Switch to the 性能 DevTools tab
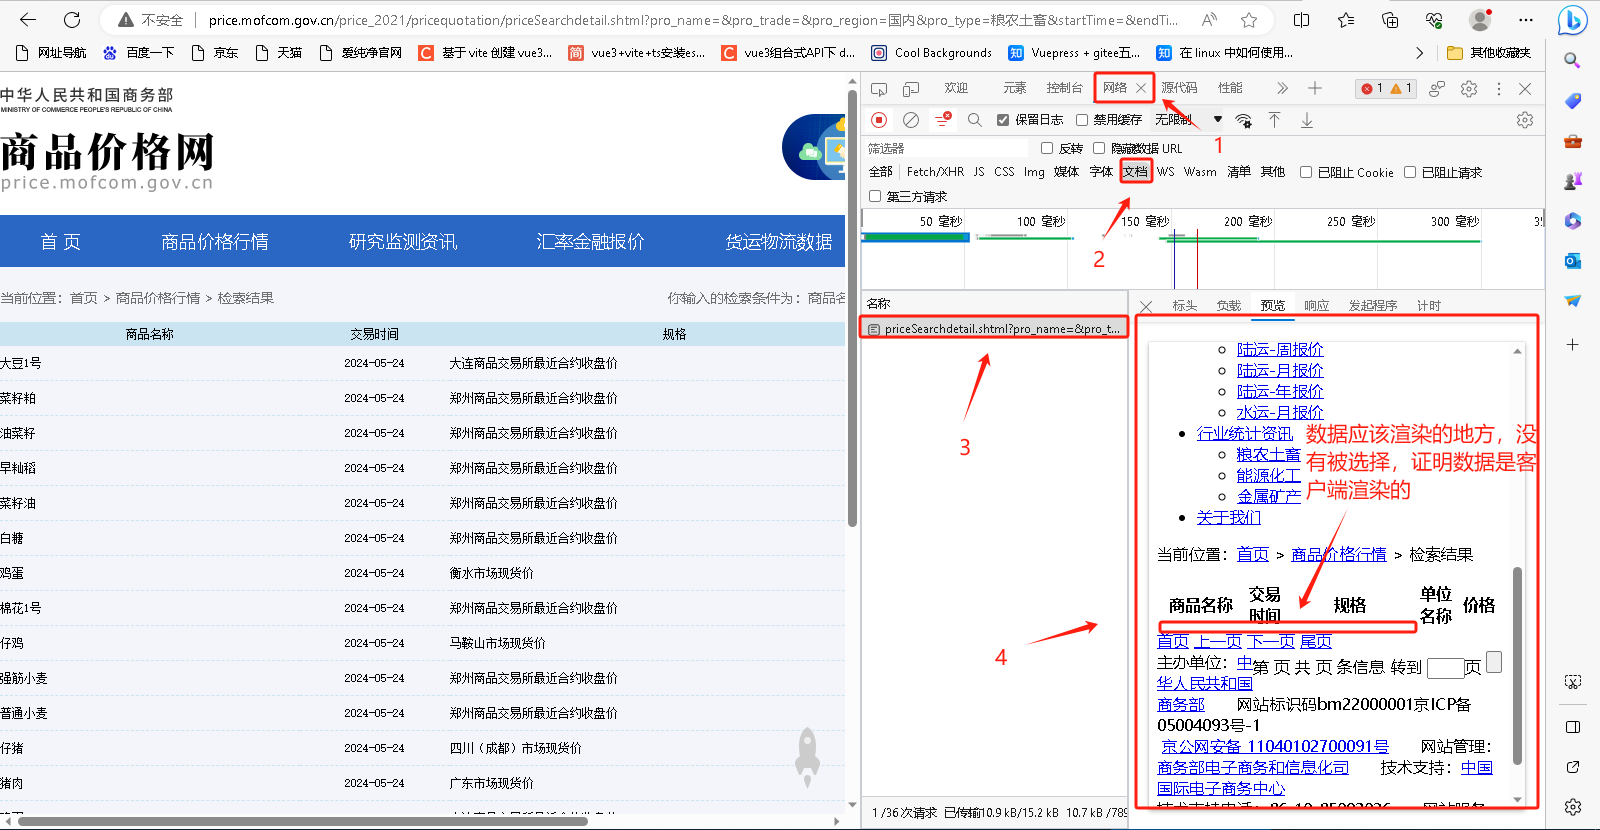This screenshot has width=1600, height=830. tap(1230, 89)
